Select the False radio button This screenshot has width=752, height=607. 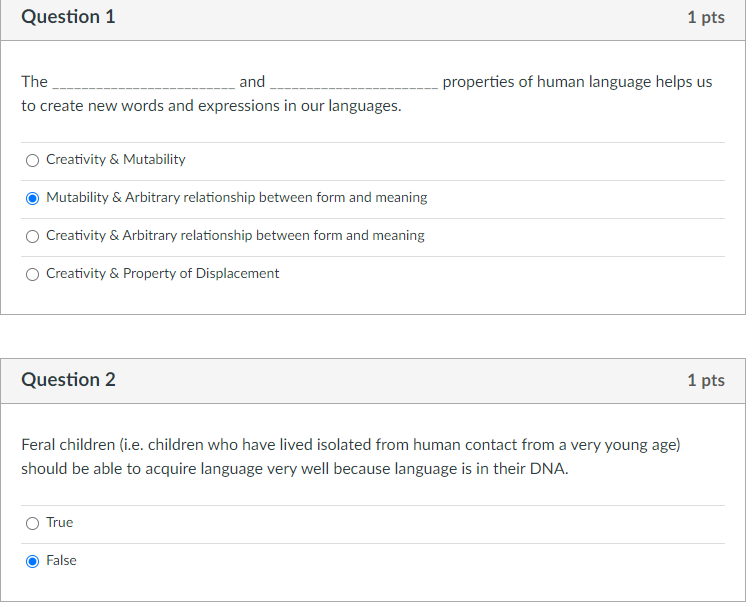point(32,561)
